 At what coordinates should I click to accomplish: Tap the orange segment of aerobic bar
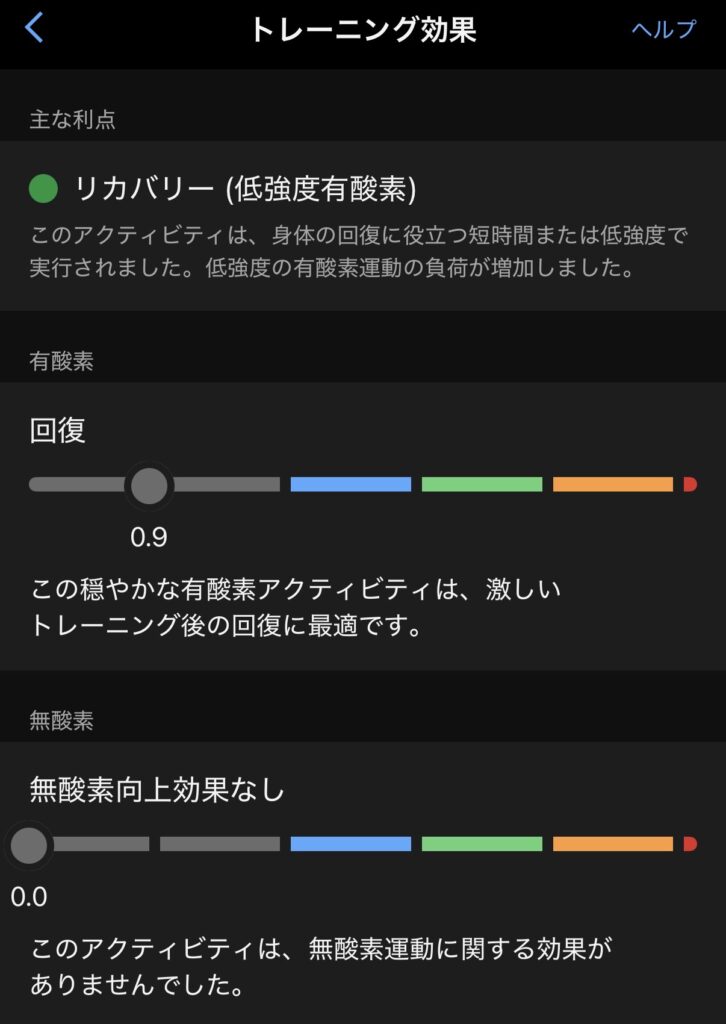click(x=612, y=485)
